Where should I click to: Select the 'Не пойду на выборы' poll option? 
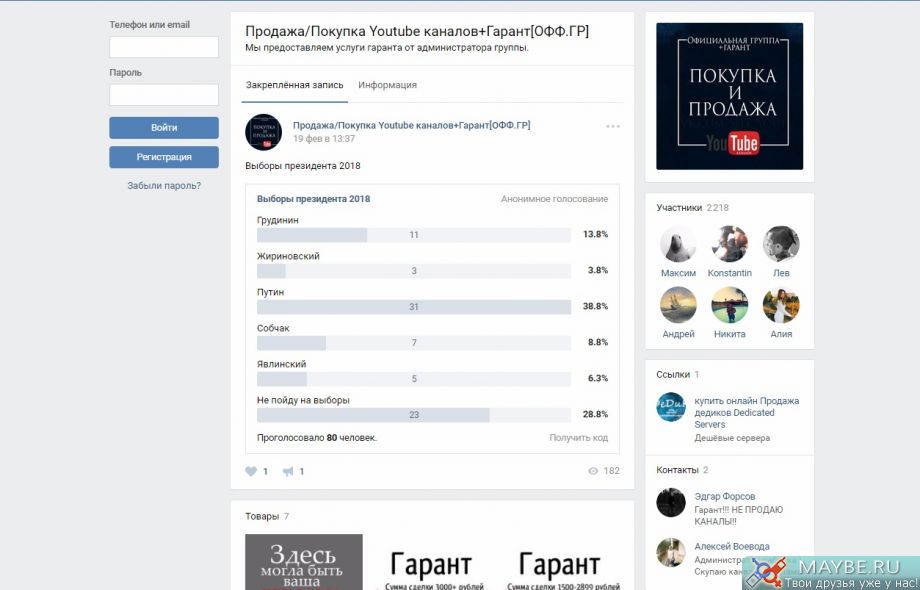click(x=414, y=415)
